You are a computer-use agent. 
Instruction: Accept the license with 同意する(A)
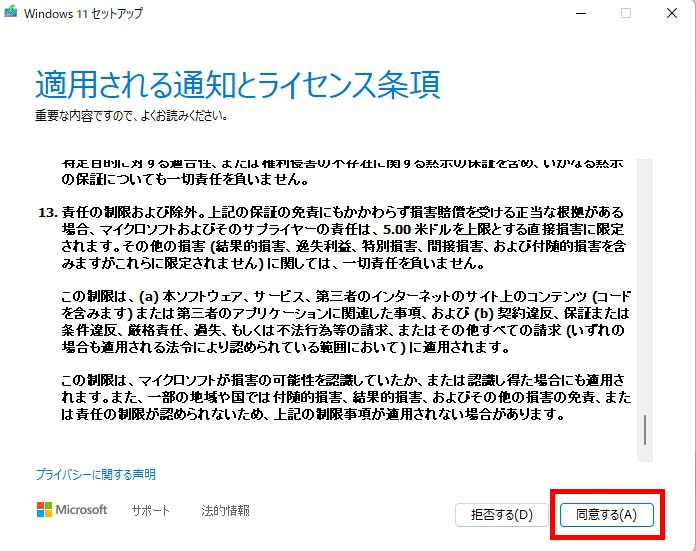607,515
